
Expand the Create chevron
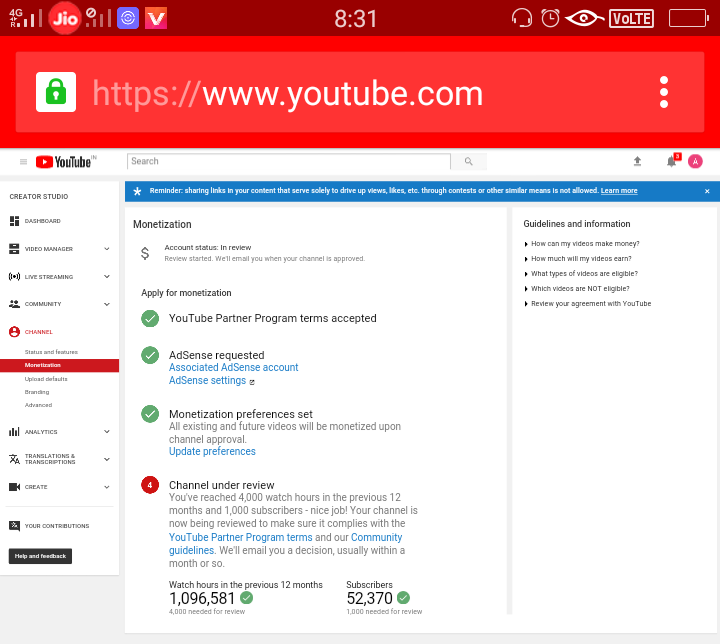(x=107, y=487)
